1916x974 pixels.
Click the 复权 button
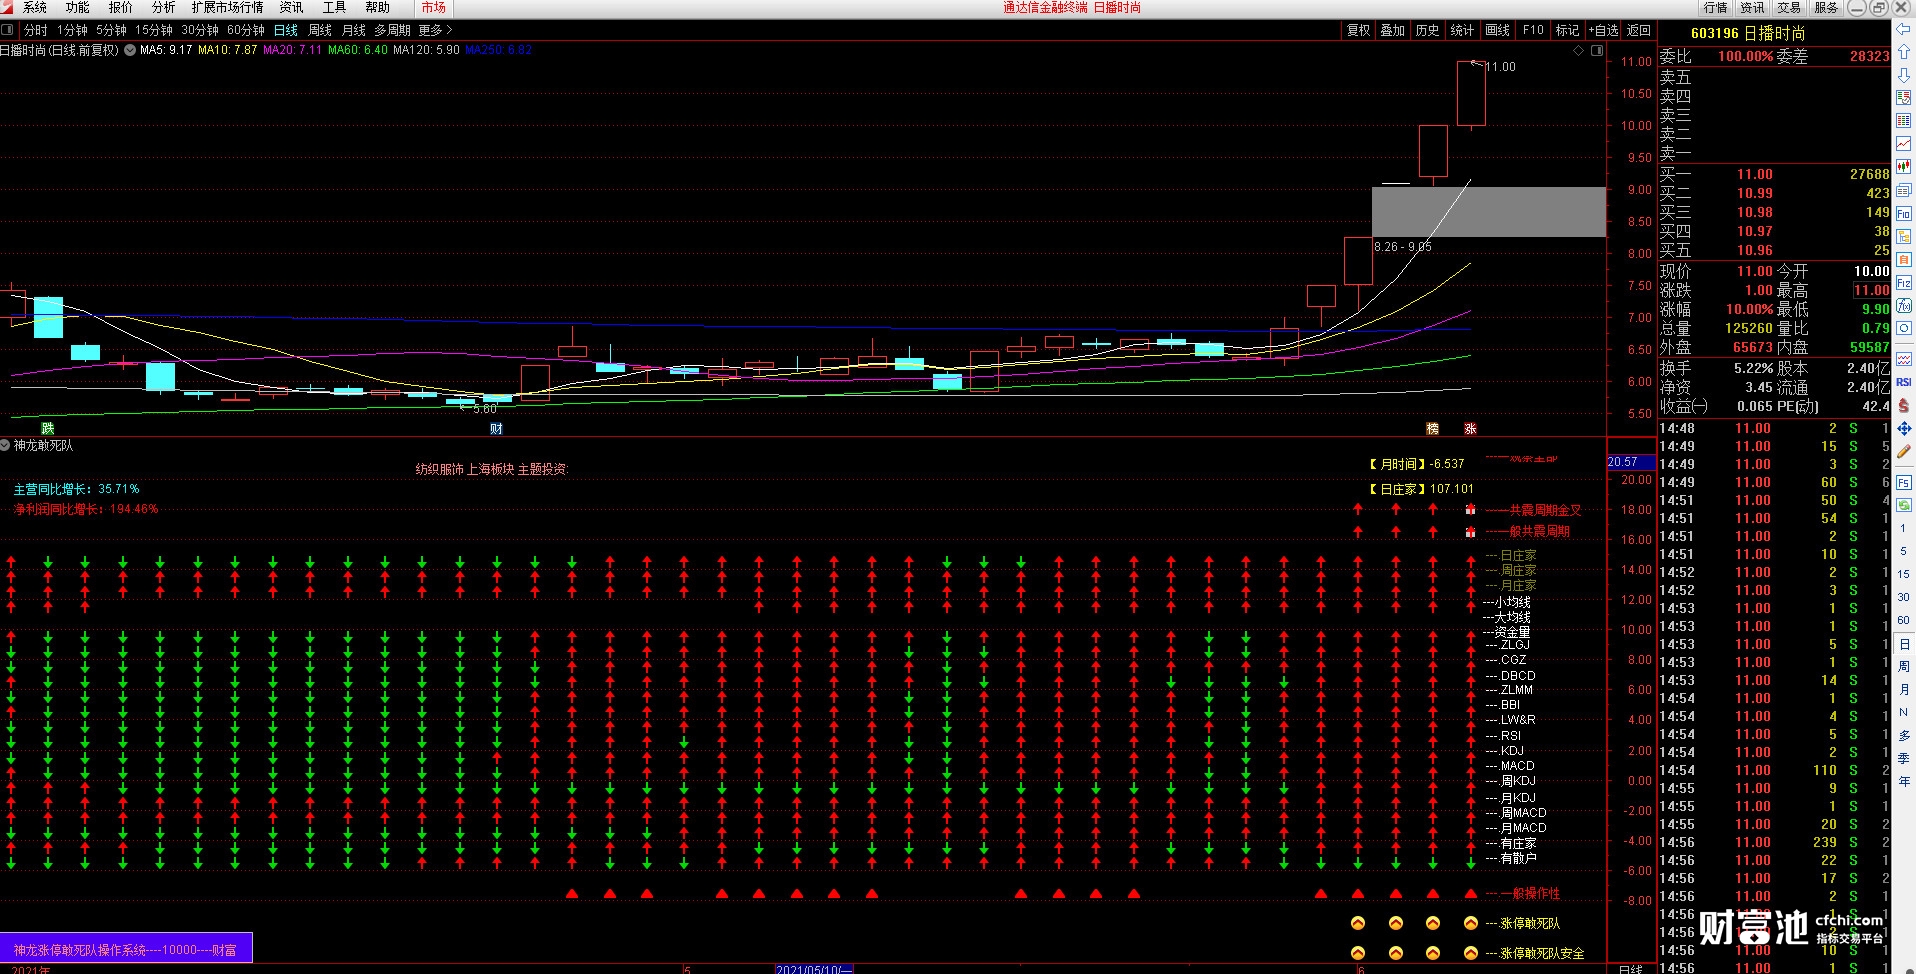pyautogui.click(x=1359, y=30)
